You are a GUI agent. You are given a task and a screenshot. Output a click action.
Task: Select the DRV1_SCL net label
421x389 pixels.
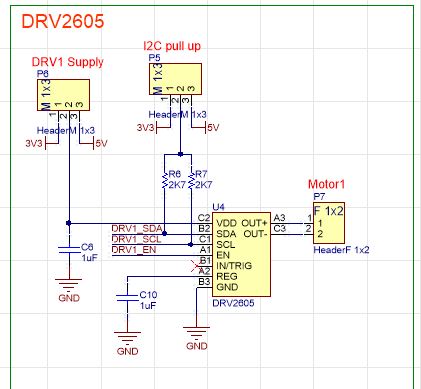136,239
